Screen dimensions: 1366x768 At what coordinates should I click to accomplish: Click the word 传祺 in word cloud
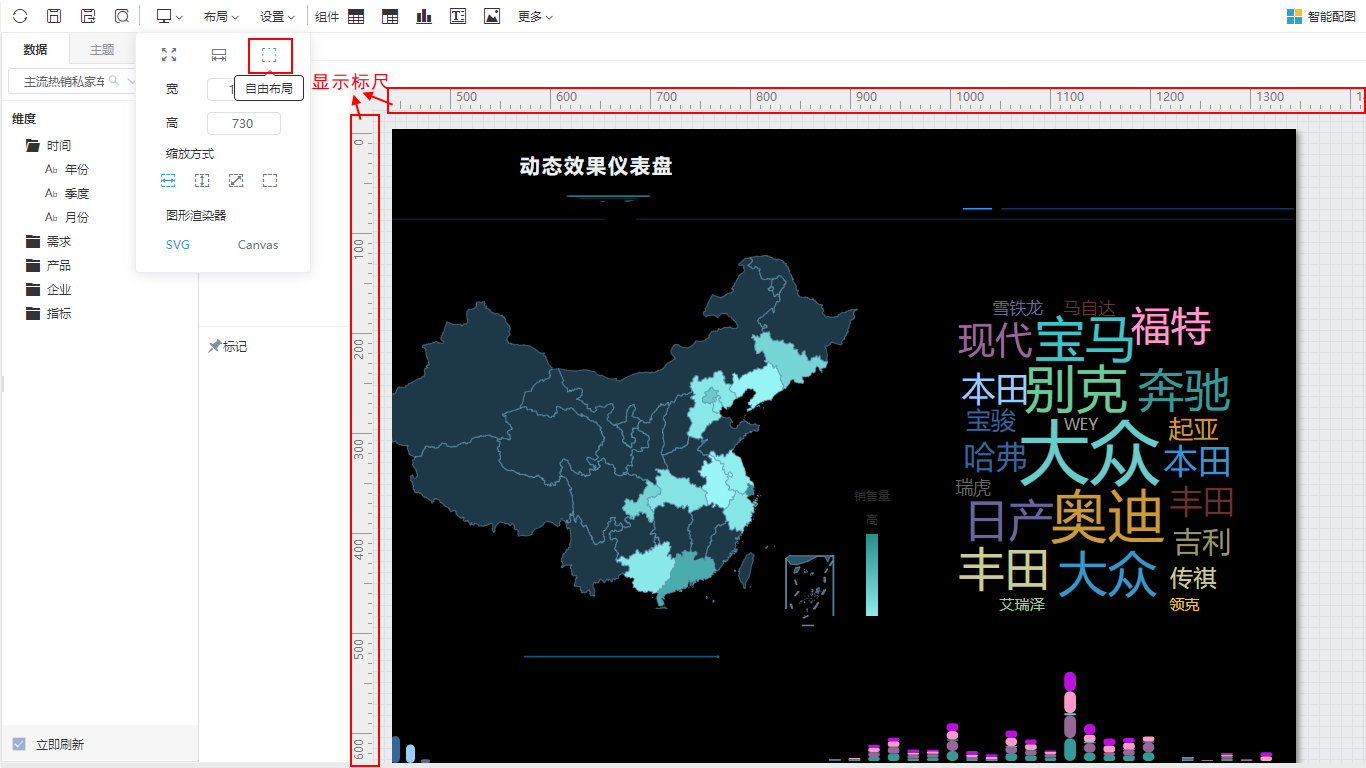coord(1193,578)
